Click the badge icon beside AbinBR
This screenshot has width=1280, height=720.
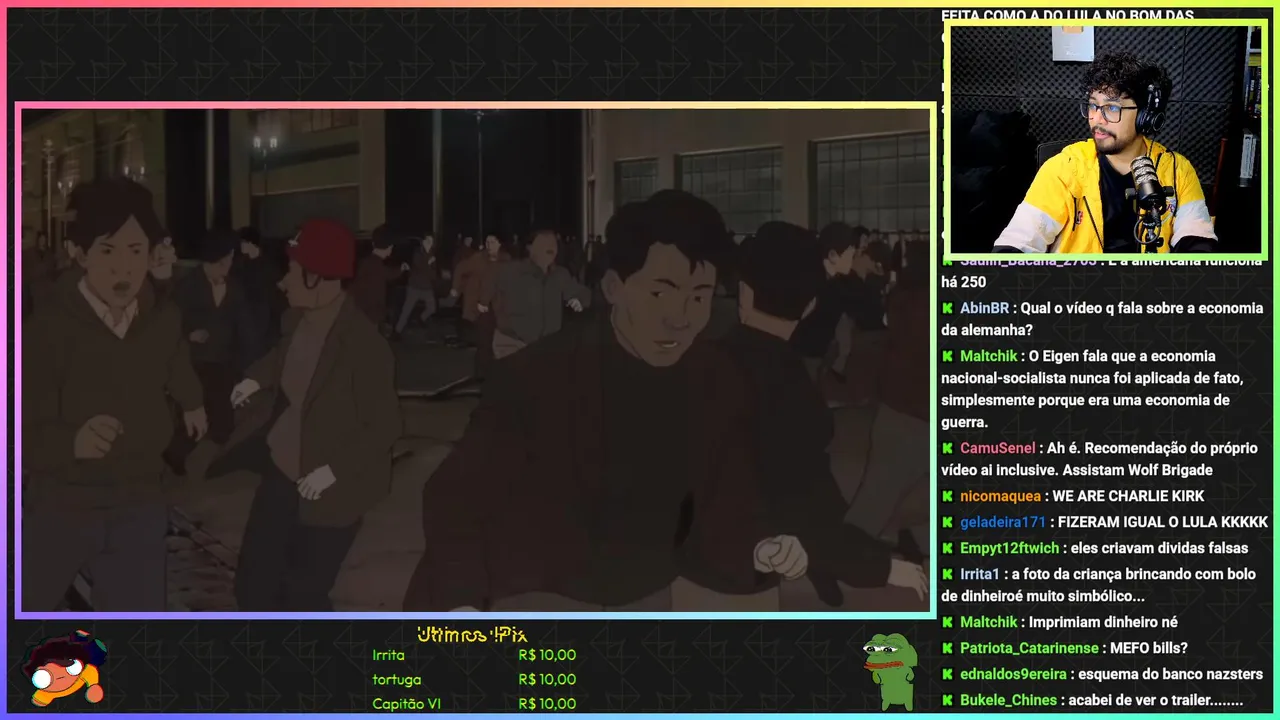click(947, 308)
